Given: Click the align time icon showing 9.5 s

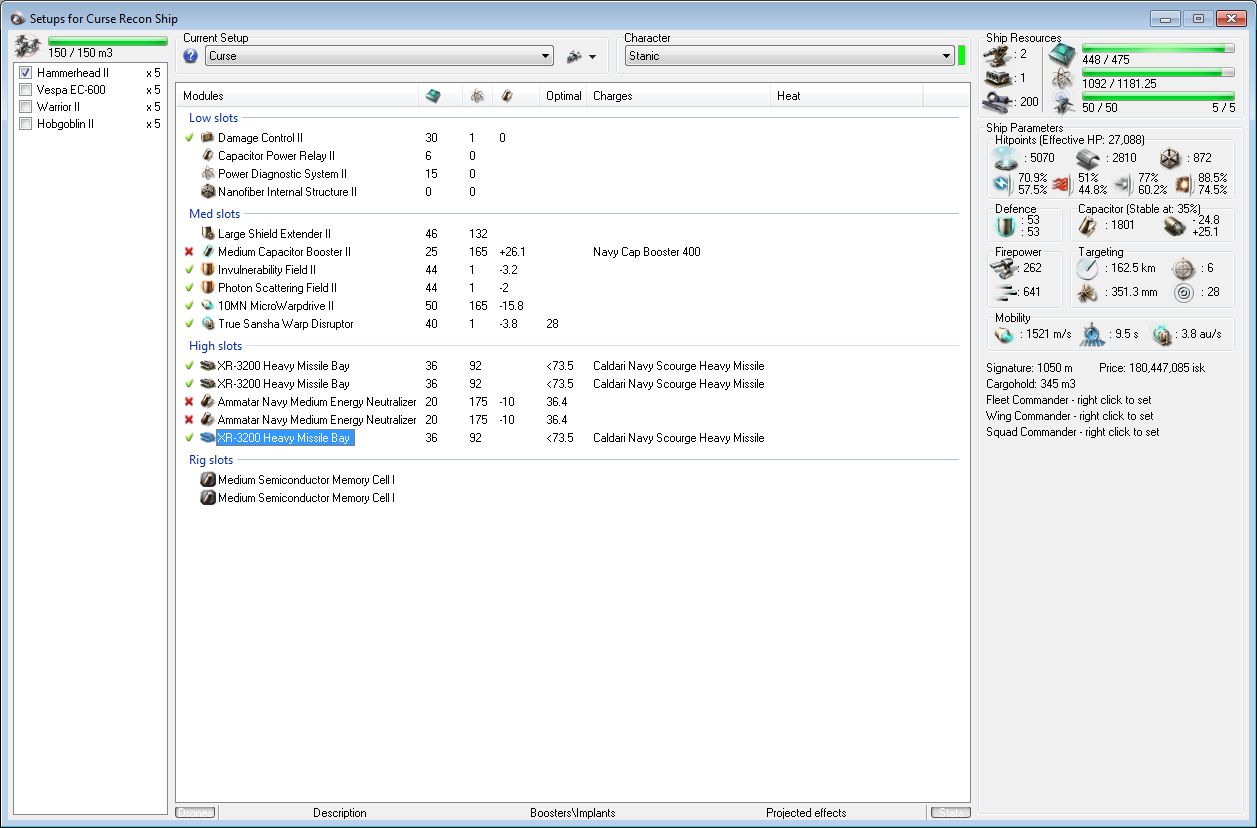Looking at the screenshot, I should (x=1092, y=334).
